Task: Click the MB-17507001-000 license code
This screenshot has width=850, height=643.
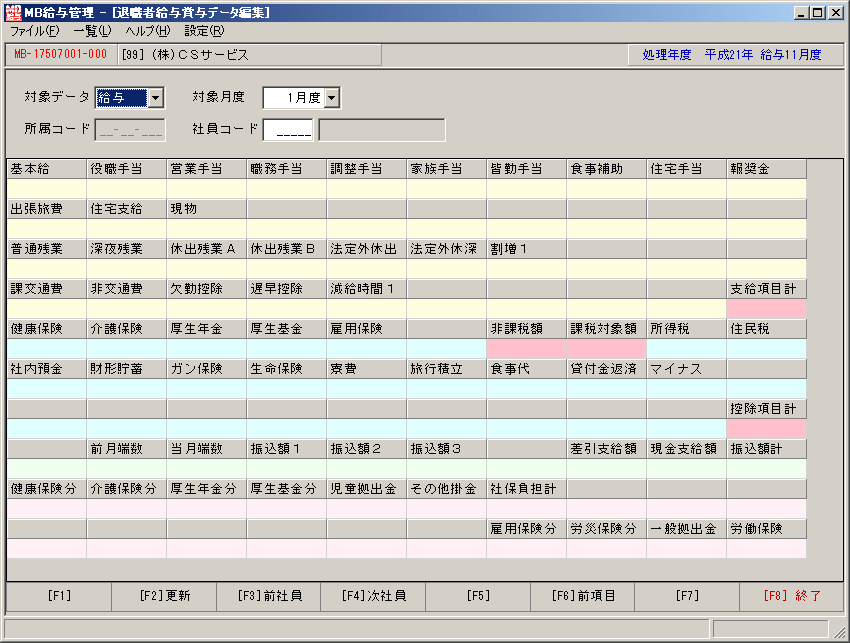Action: point(61,54)
